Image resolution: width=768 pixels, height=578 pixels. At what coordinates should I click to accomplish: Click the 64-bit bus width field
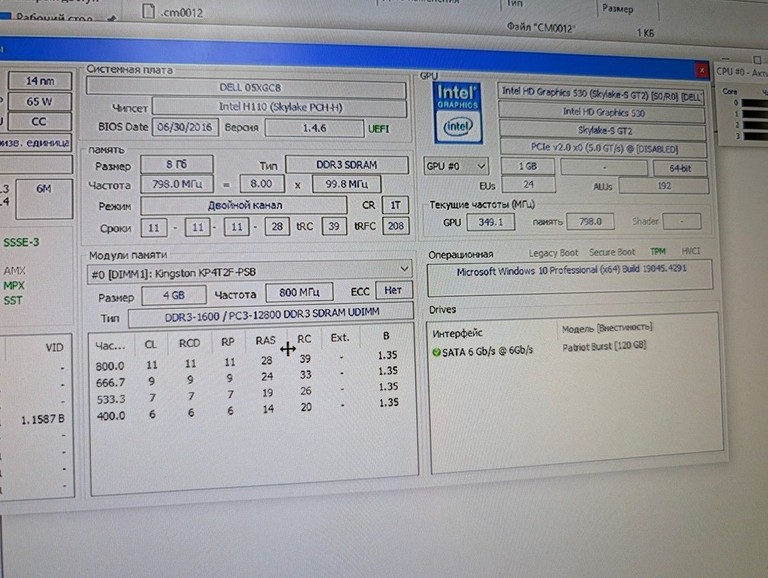point(680,168)
